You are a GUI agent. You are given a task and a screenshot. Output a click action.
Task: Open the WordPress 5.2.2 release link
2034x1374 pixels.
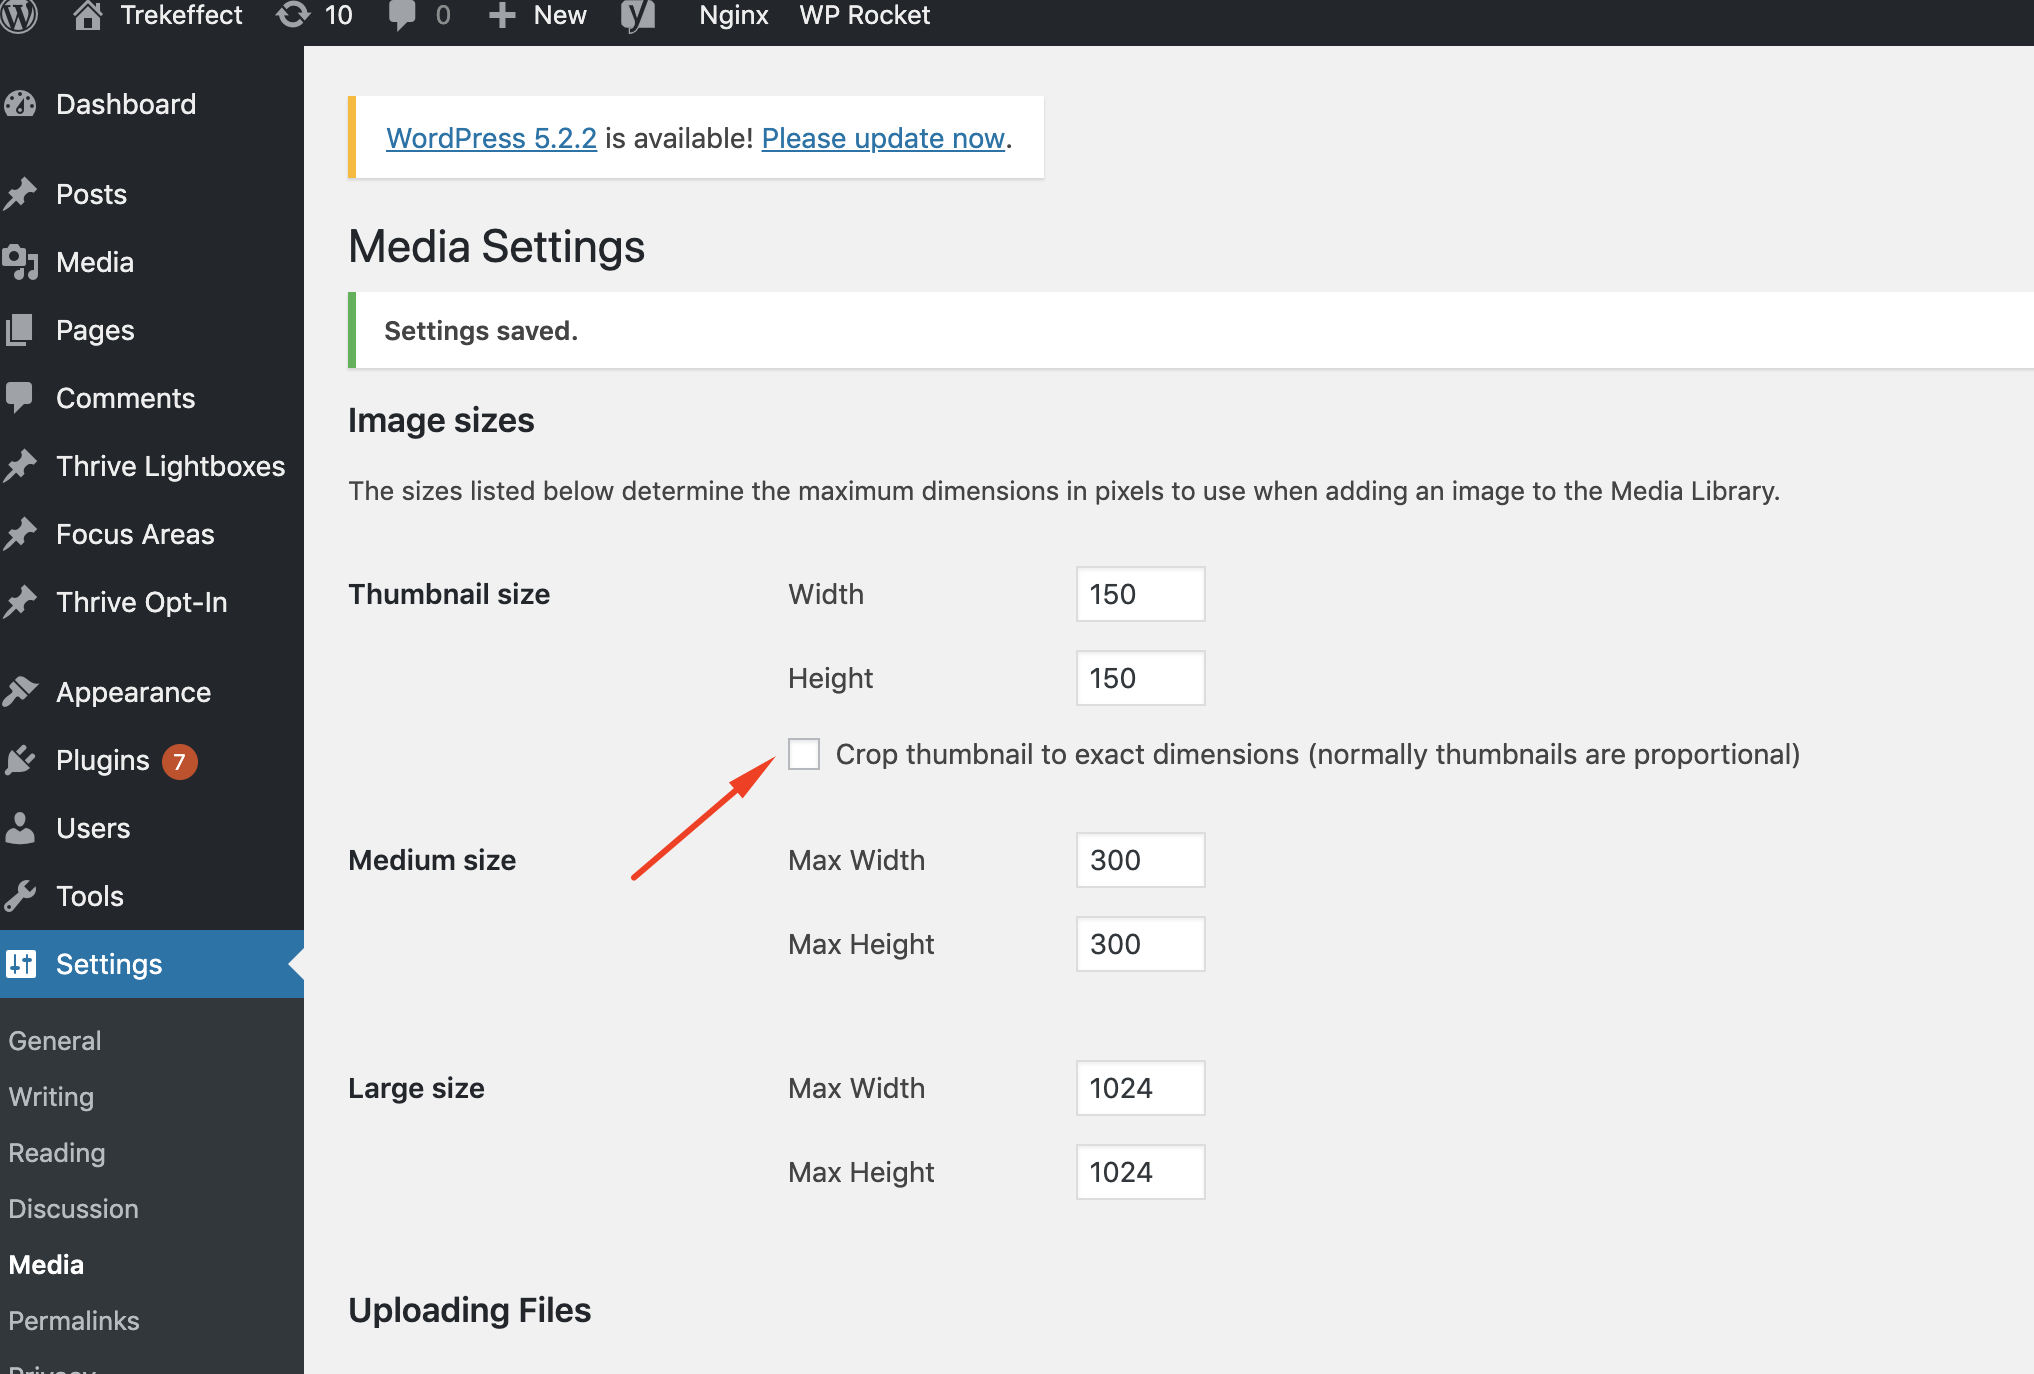pyautogui.click(x=490, y=138)
